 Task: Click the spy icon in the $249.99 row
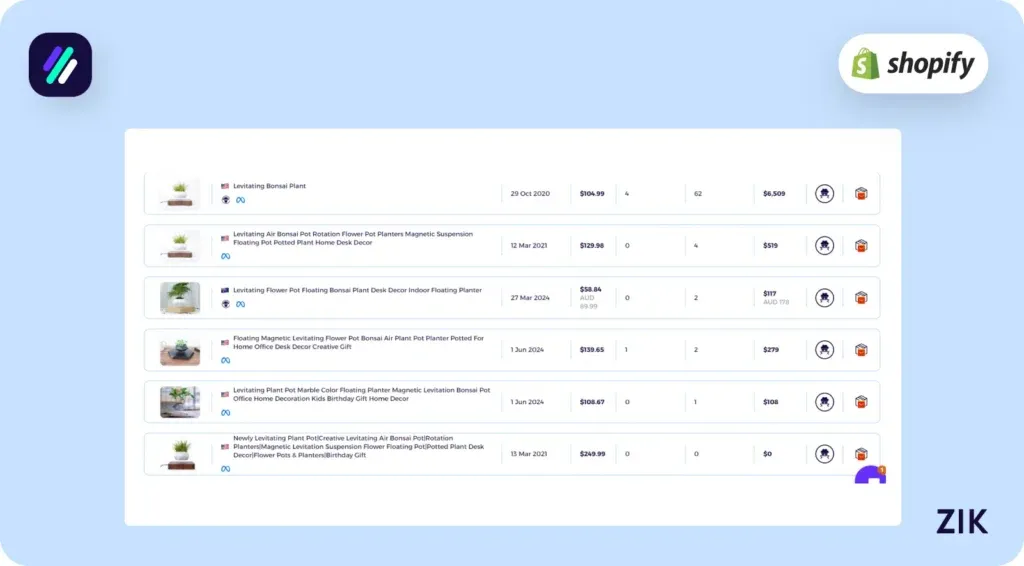(824, 453)
